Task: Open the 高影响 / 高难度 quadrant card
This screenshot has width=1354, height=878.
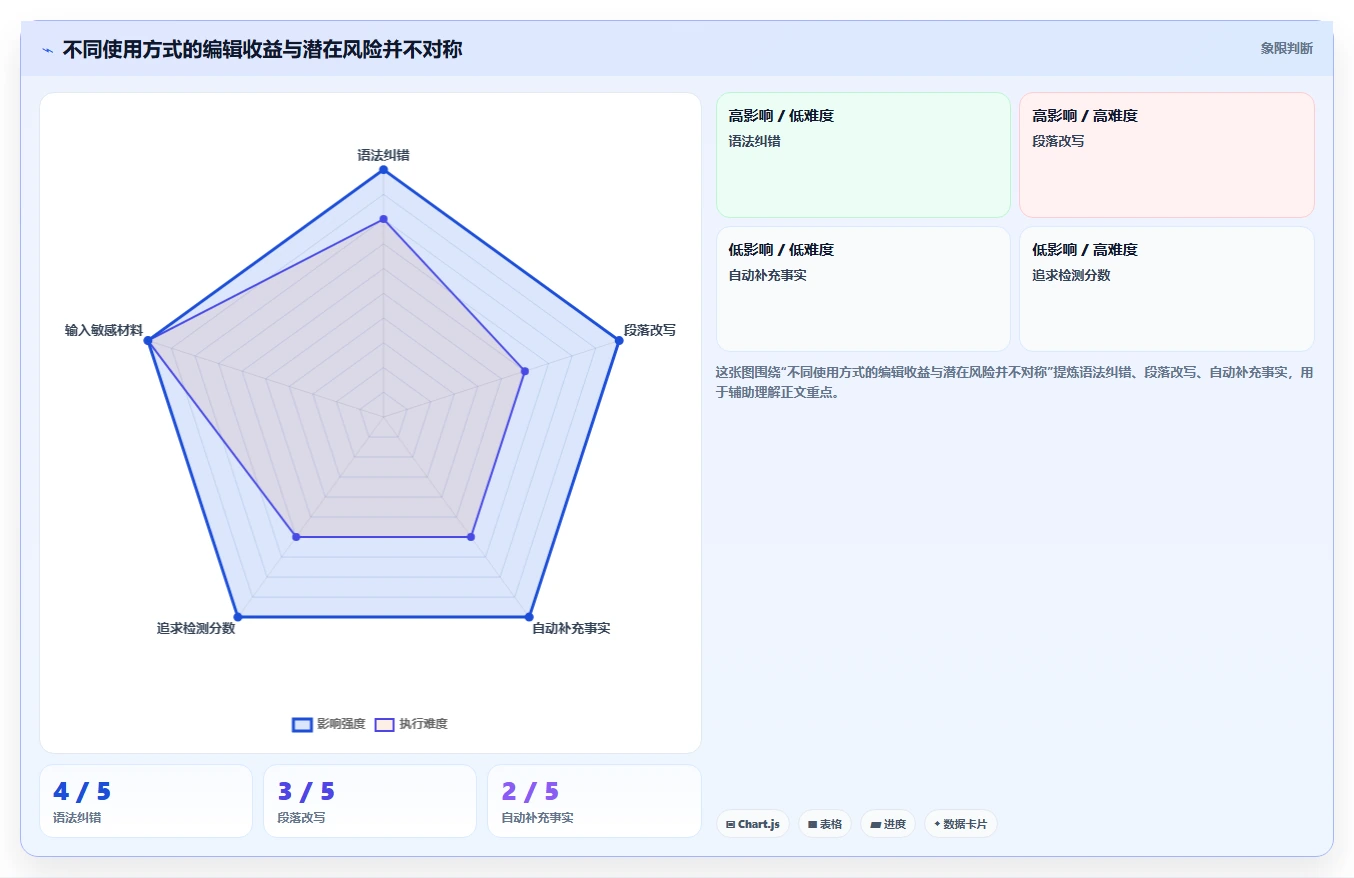Action: 1167,155
